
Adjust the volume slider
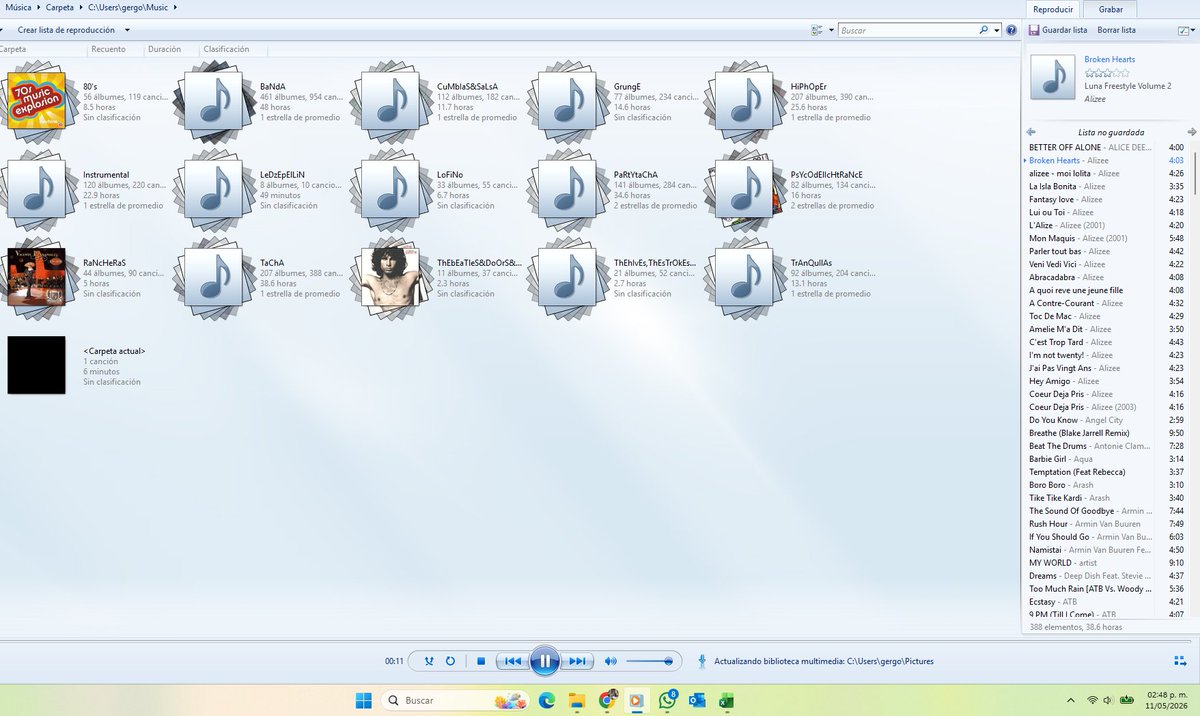pyautogui.click(x=648, y=661)
